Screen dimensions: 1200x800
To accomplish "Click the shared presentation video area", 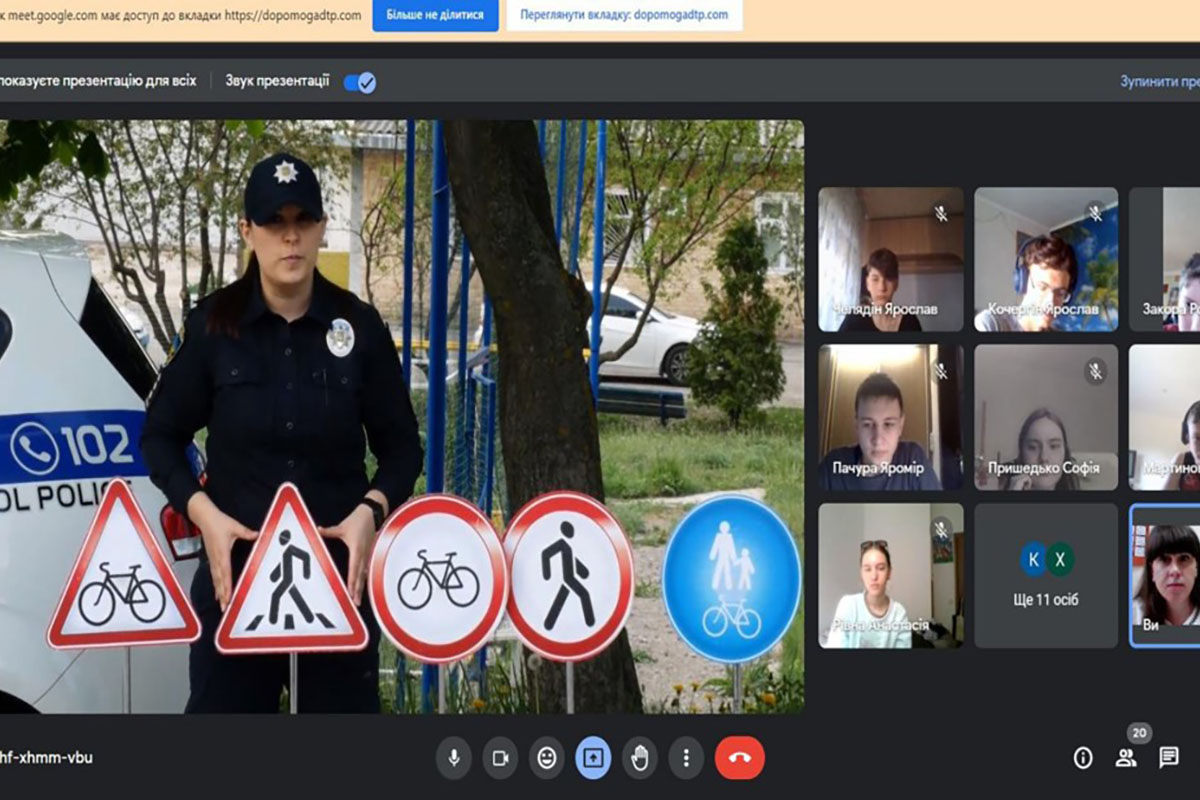I will pyautogui.click(x=401, y=416).
